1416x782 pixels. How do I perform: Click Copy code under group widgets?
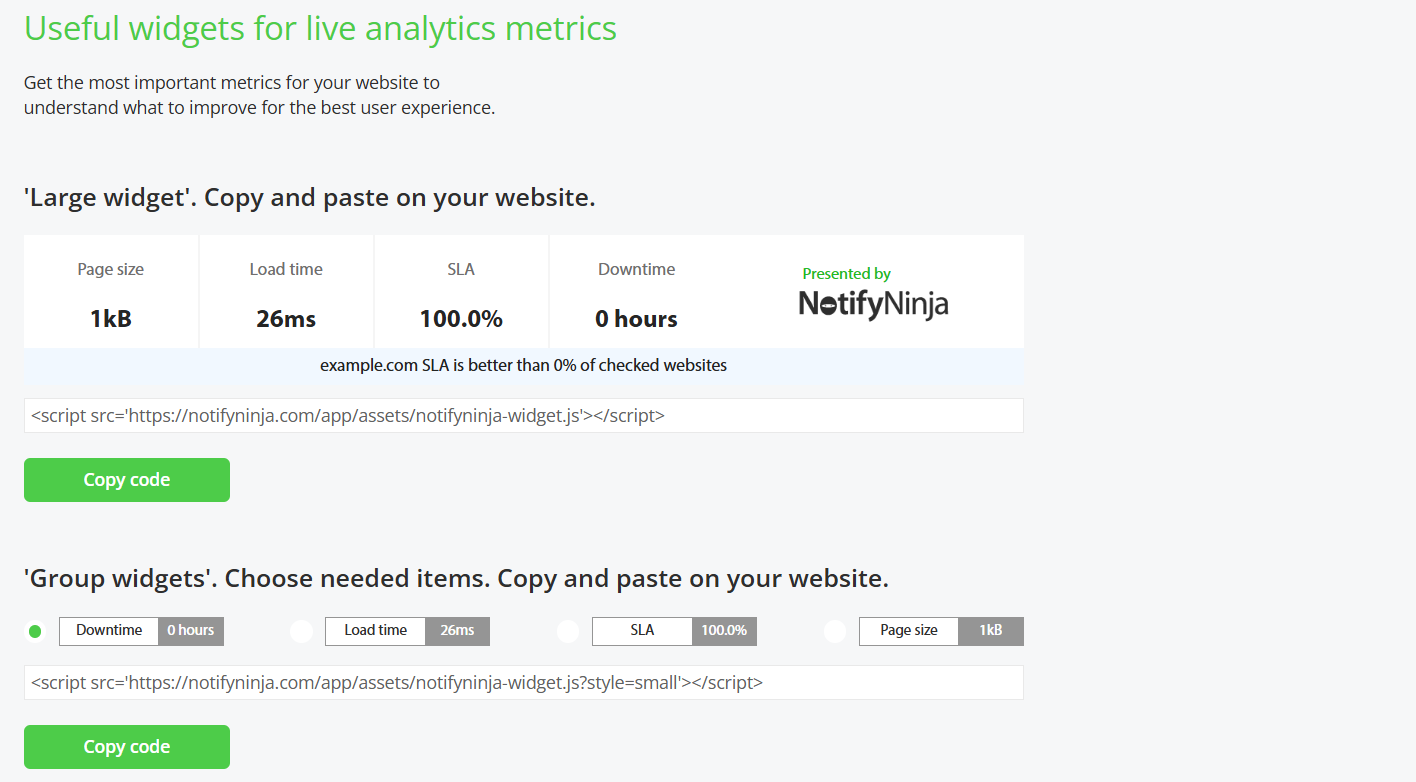[127, 747]
